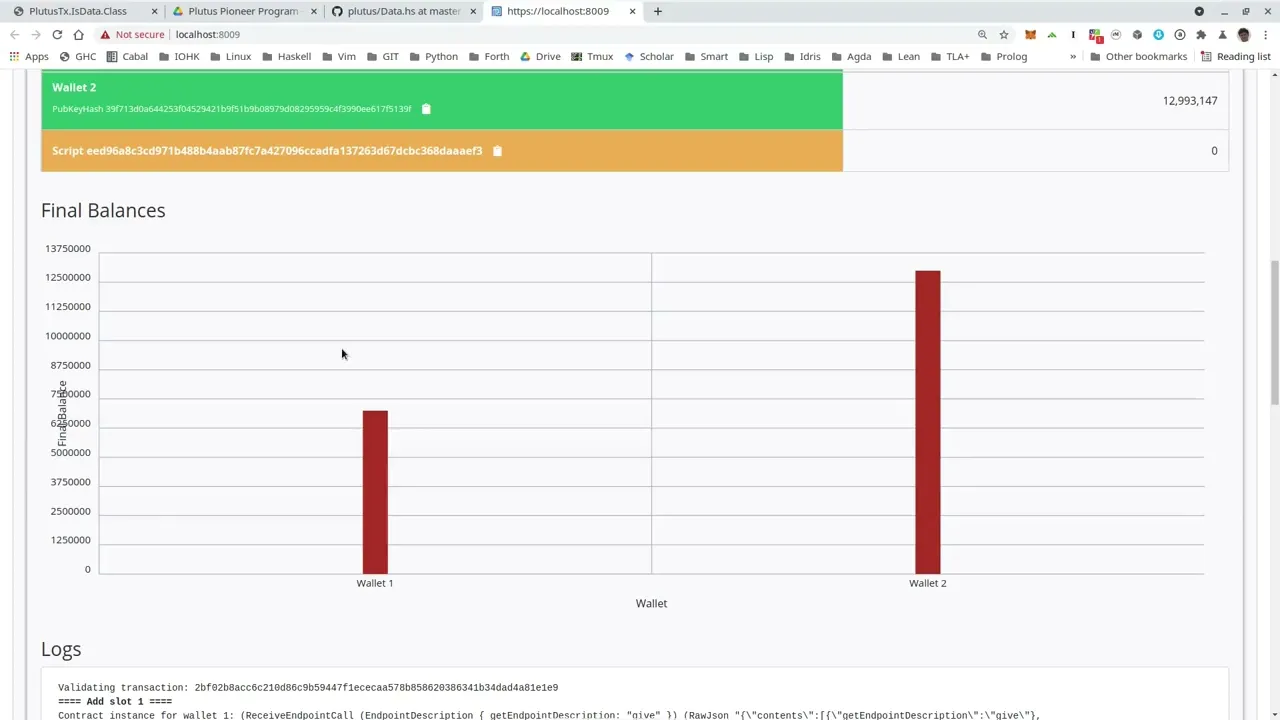This screenshot has height=720, width=1280.
Task: Click the MetaMask fox extension icon
Action: point(1030,35)
